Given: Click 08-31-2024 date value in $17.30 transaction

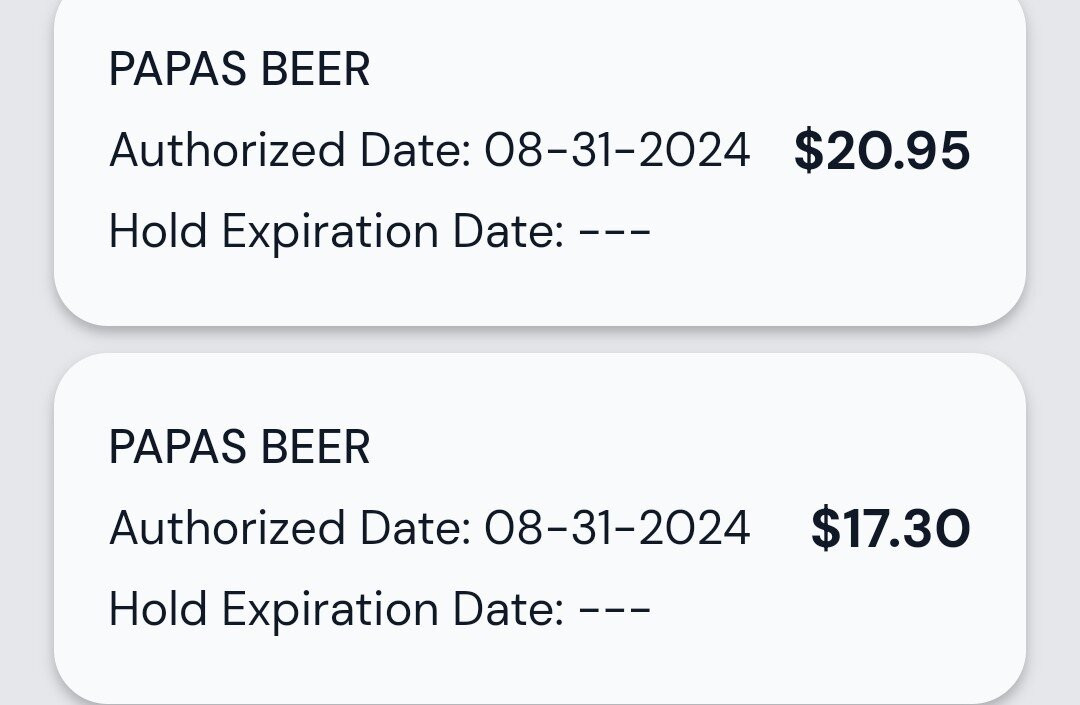Looking at the screenshot, I should [617, 528].
